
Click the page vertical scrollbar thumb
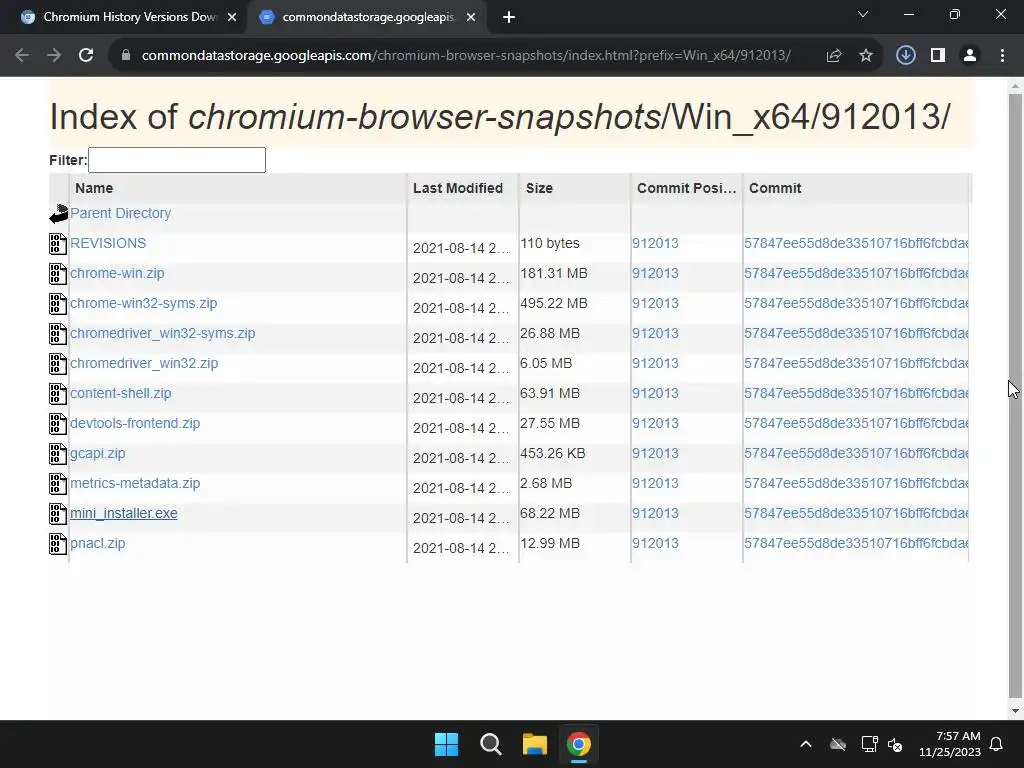1015,395
